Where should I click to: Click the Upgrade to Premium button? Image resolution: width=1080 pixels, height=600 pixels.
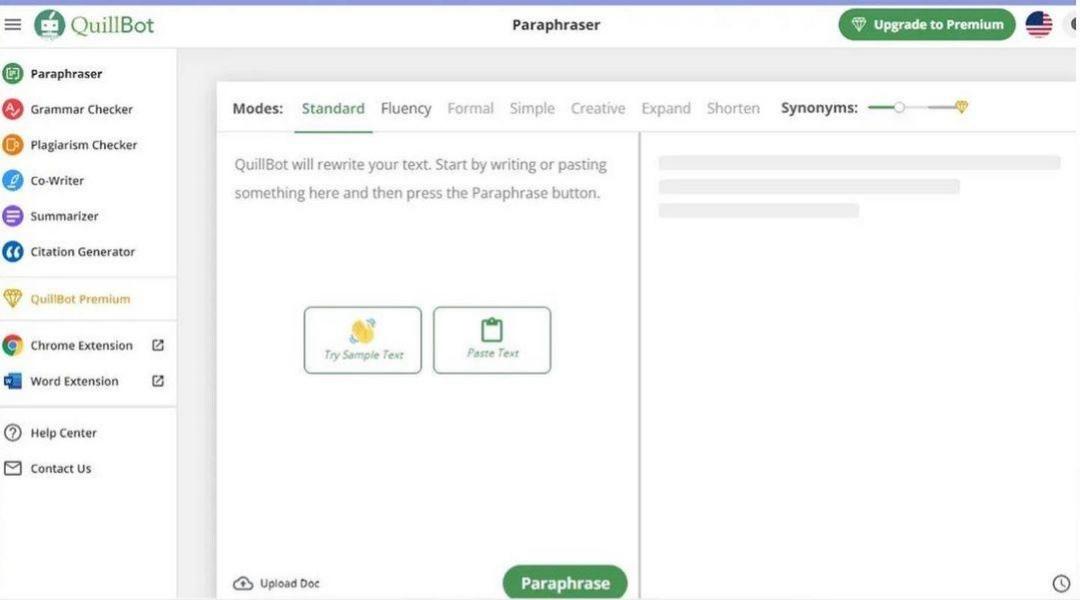click(x=927, y=25)
